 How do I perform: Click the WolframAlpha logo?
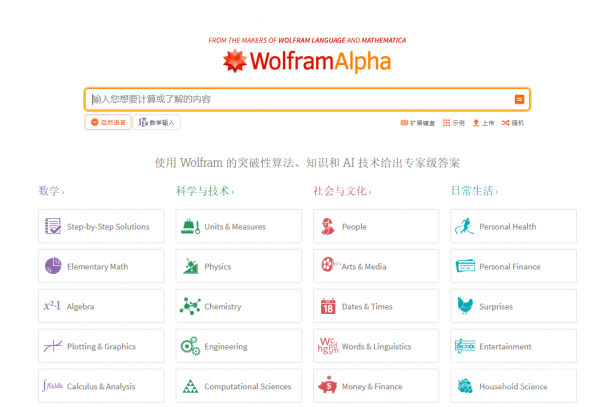307,61
